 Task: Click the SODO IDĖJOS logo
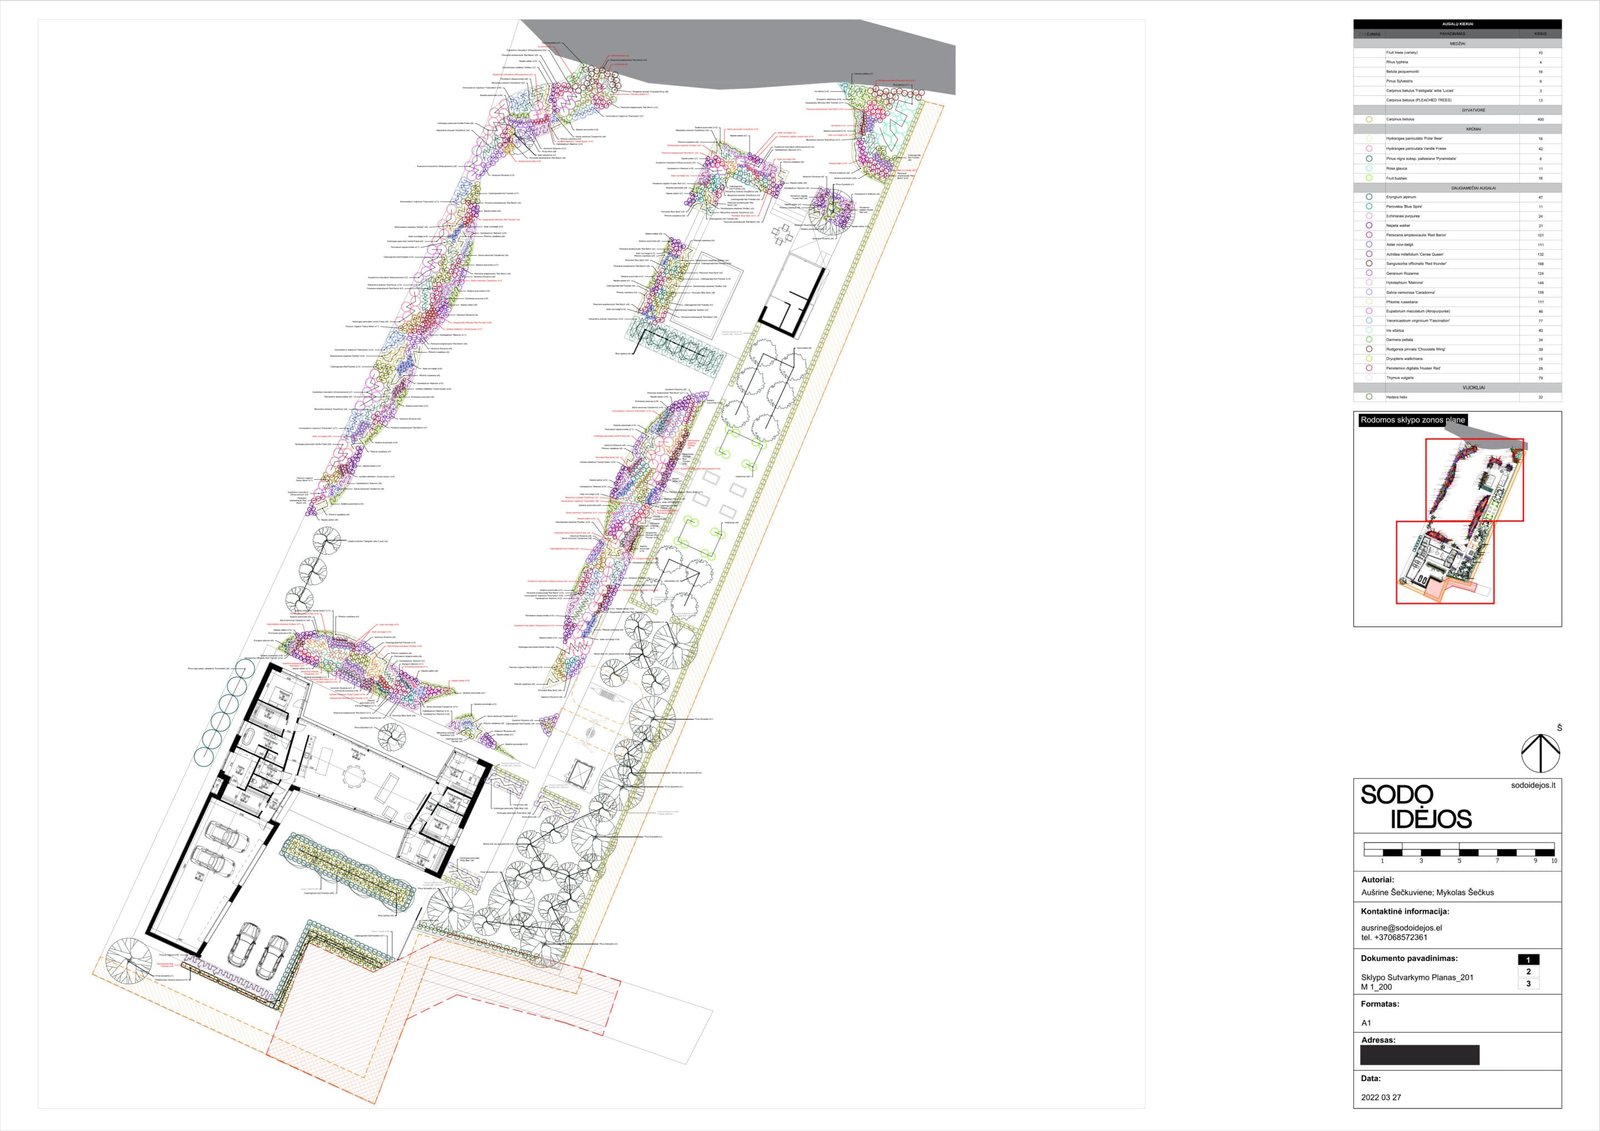[x=1415, y=807]
